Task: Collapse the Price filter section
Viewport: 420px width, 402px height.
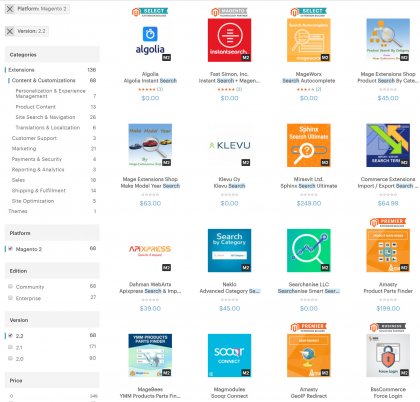Action: tap(52, 381)
